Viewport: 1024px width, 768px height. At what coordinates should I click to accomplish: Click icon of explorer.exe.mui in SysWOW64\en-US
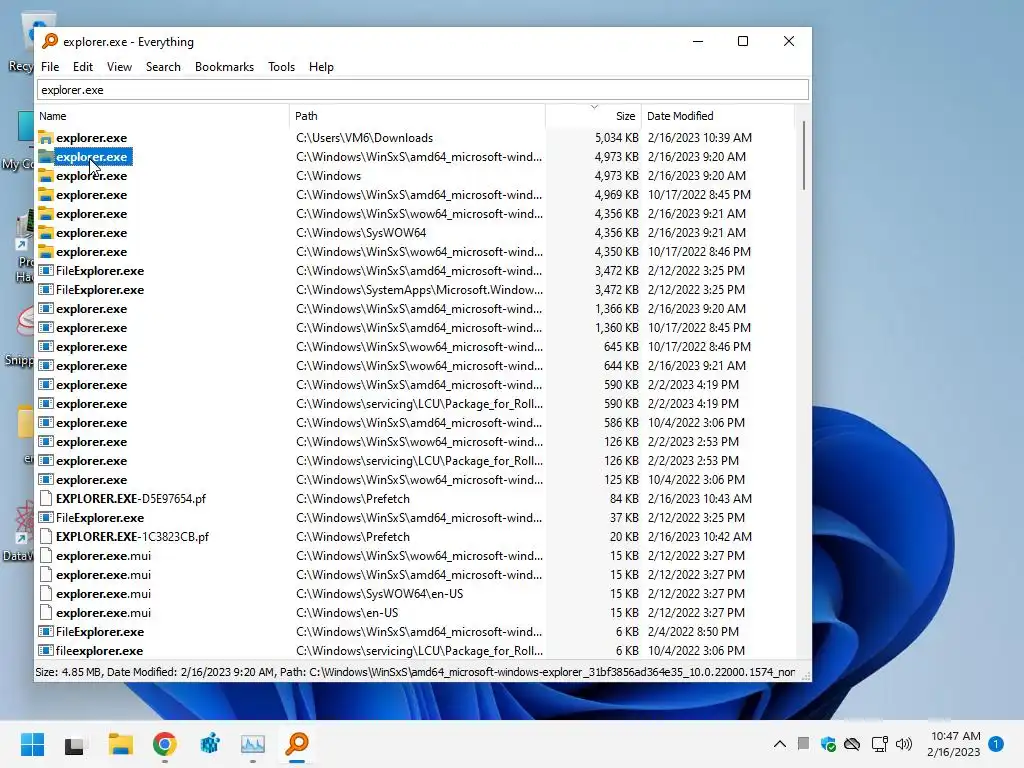coord(45,594)
